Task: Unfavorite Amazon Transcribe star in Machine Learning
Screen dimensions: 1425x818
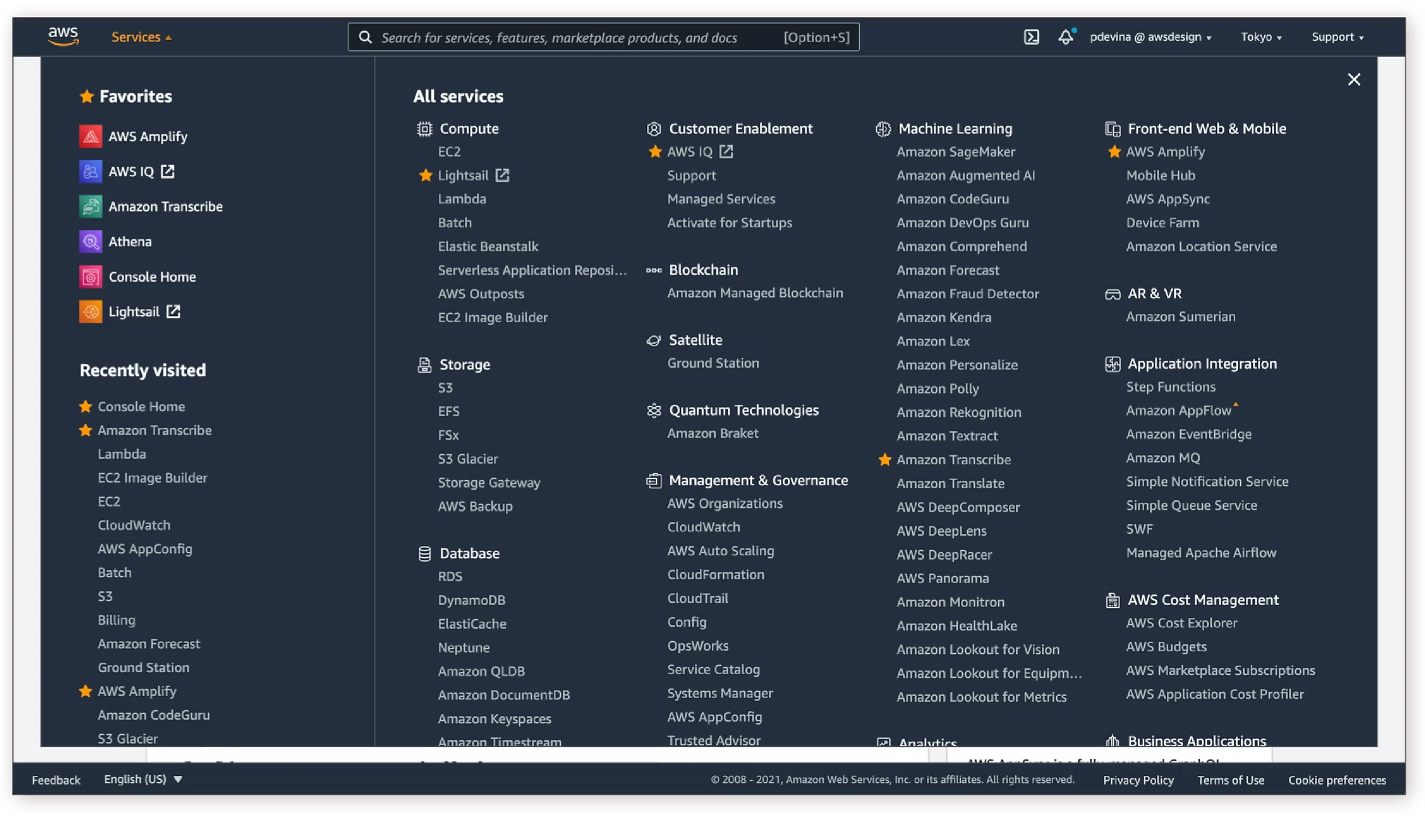Action: pyautogui.click(x=884, y=460)
